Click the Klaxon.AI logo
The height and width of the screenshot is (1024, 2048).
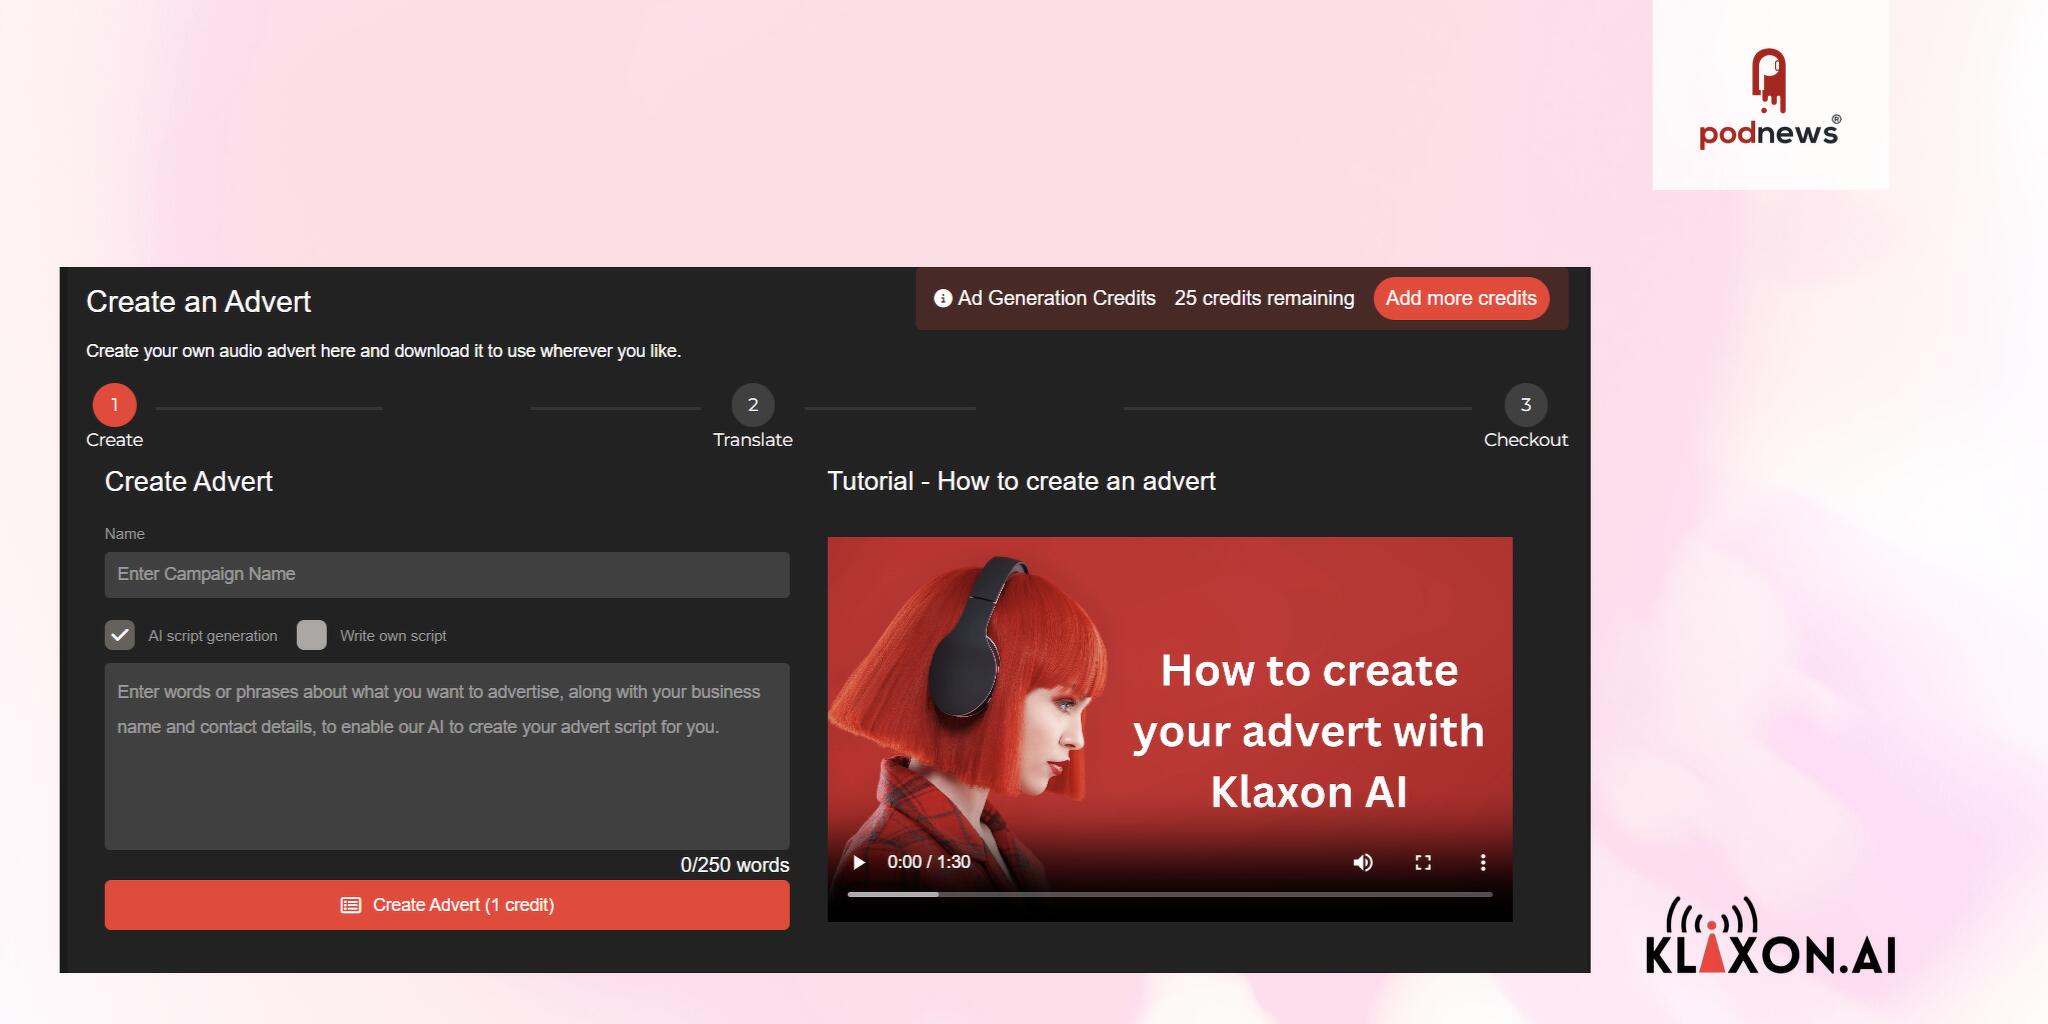point(1771,936)
